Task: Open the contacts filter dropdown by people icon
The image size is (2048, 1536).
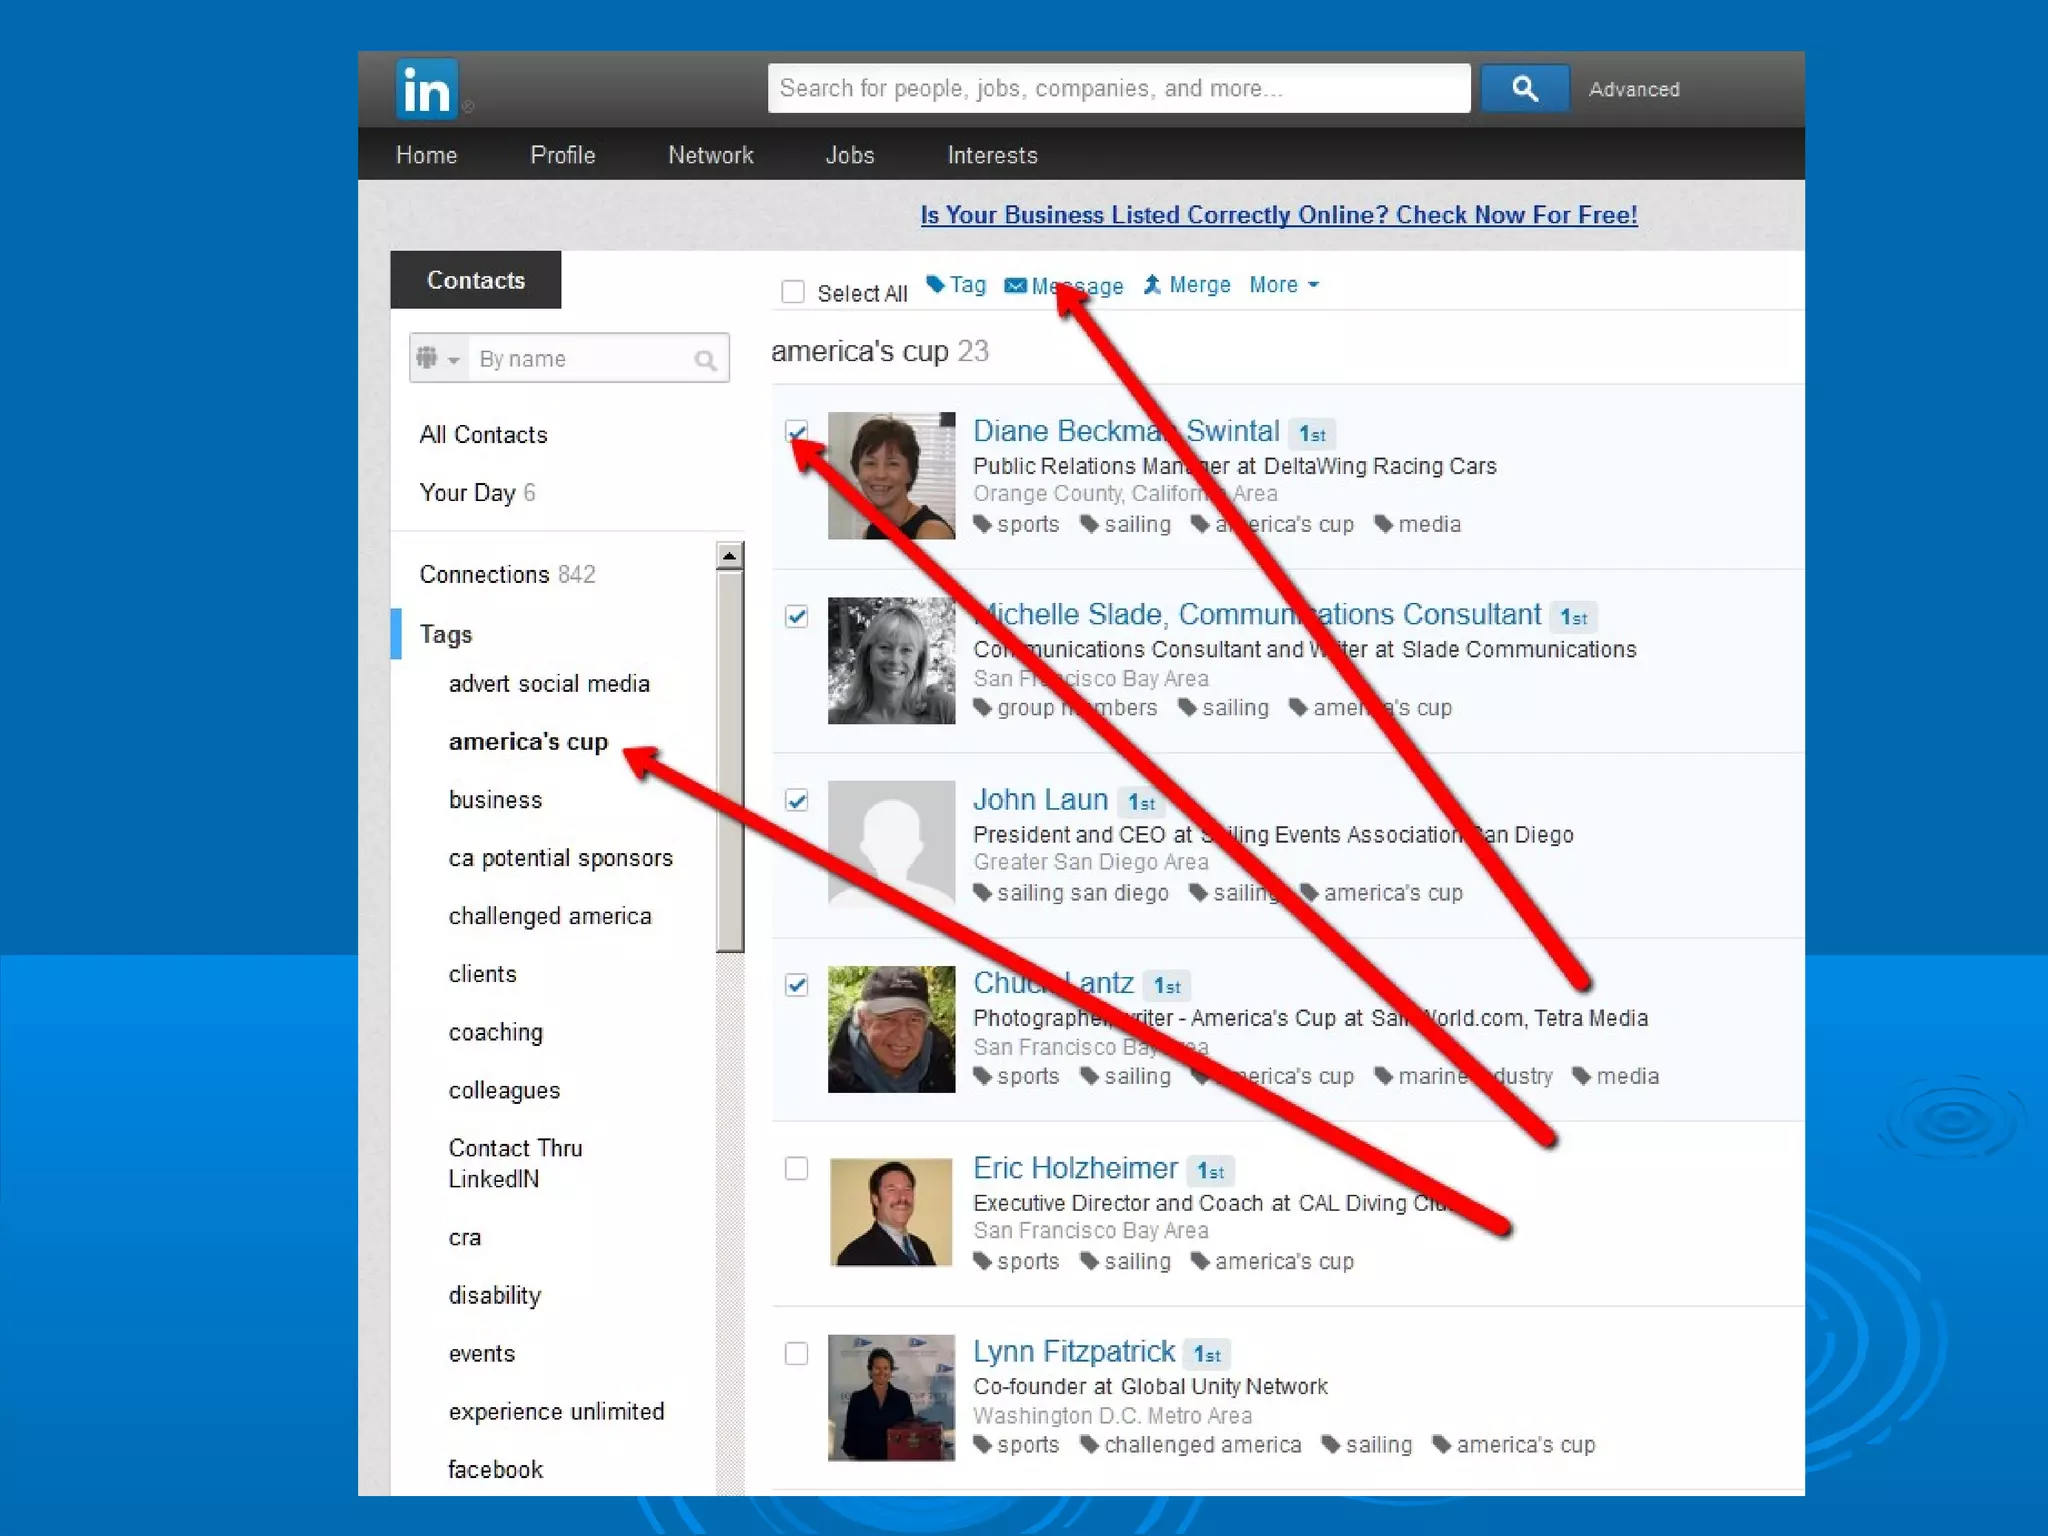Action: point(438,358)
